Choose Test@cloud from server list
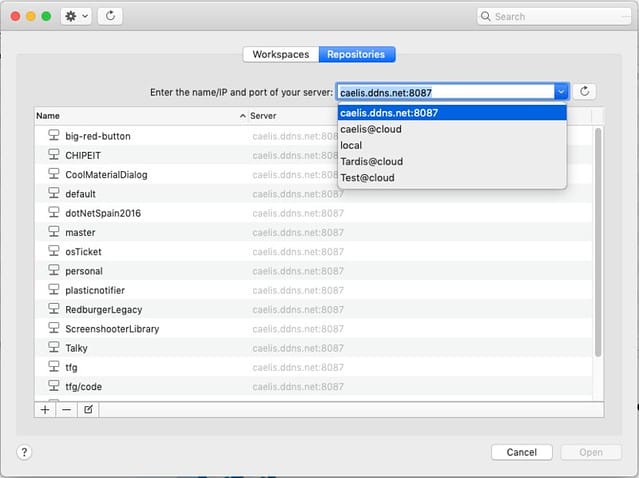This screenshot has height=478, width=639. [x=452, y=178]
